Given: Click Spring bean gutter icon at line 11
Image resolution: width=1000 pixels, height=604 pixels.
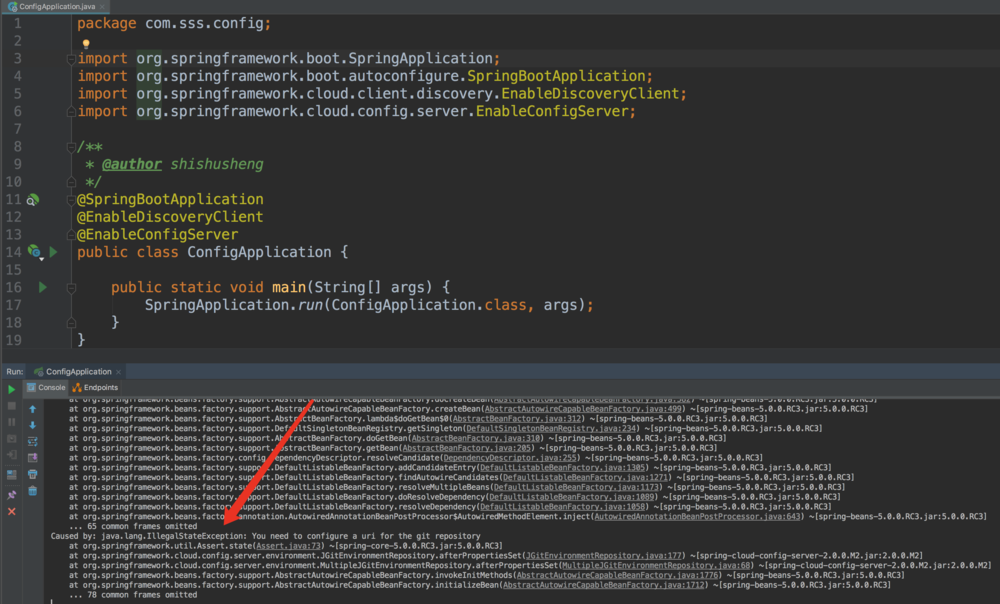Looking at the screenshot, I should [x=33, y=200].
